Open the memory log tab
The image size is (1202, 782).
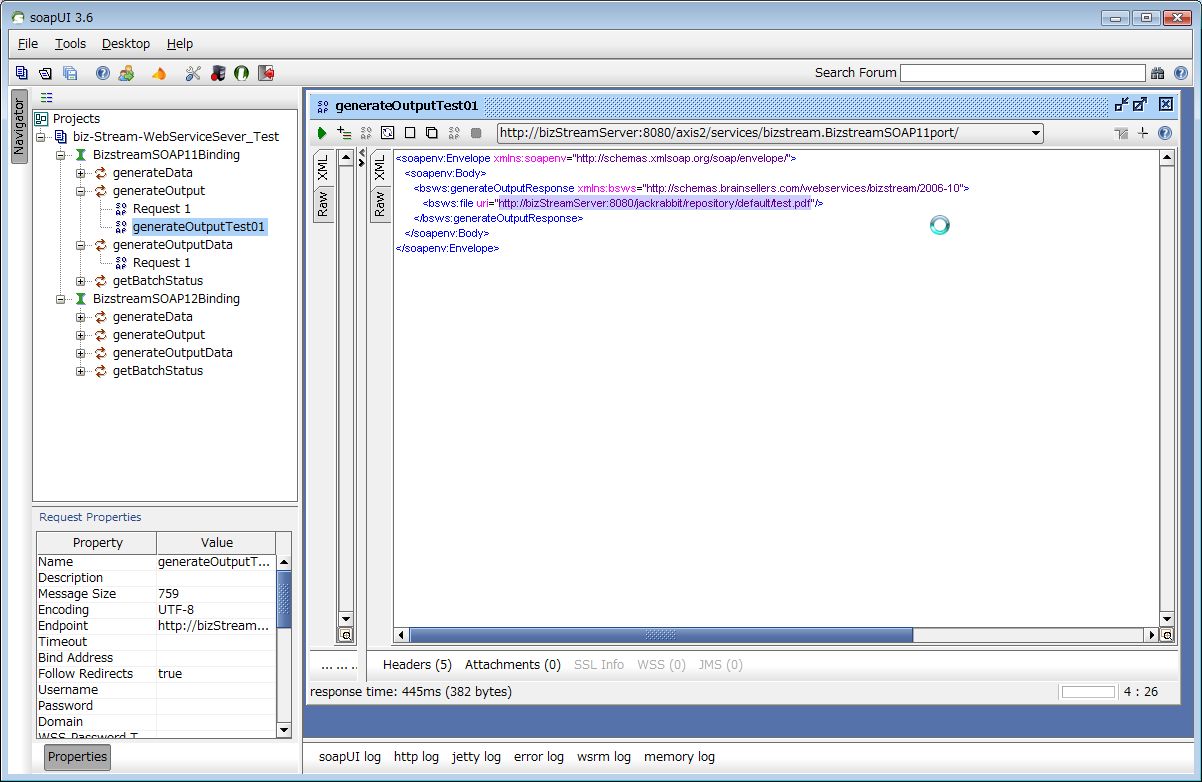click(679, 757)
